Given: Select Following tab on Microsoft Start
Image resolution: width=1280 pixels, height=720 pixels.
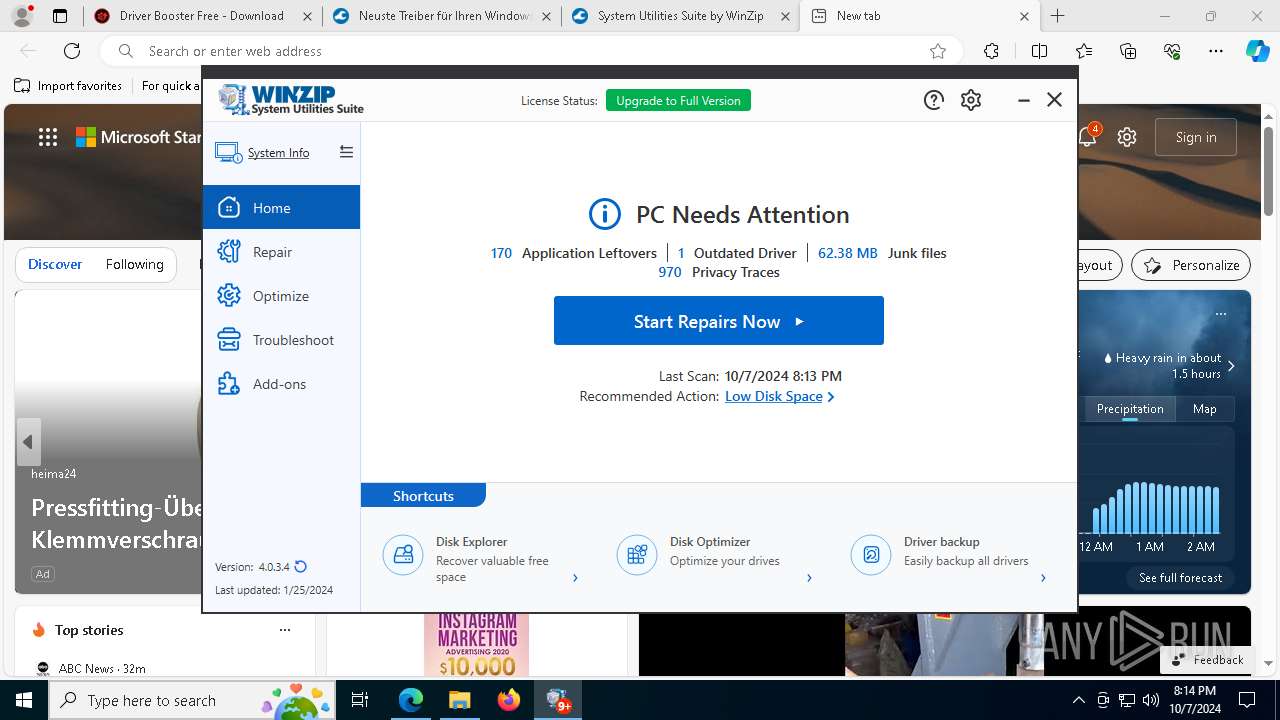Looking at the screenshot, I should [x=134, y=264].
